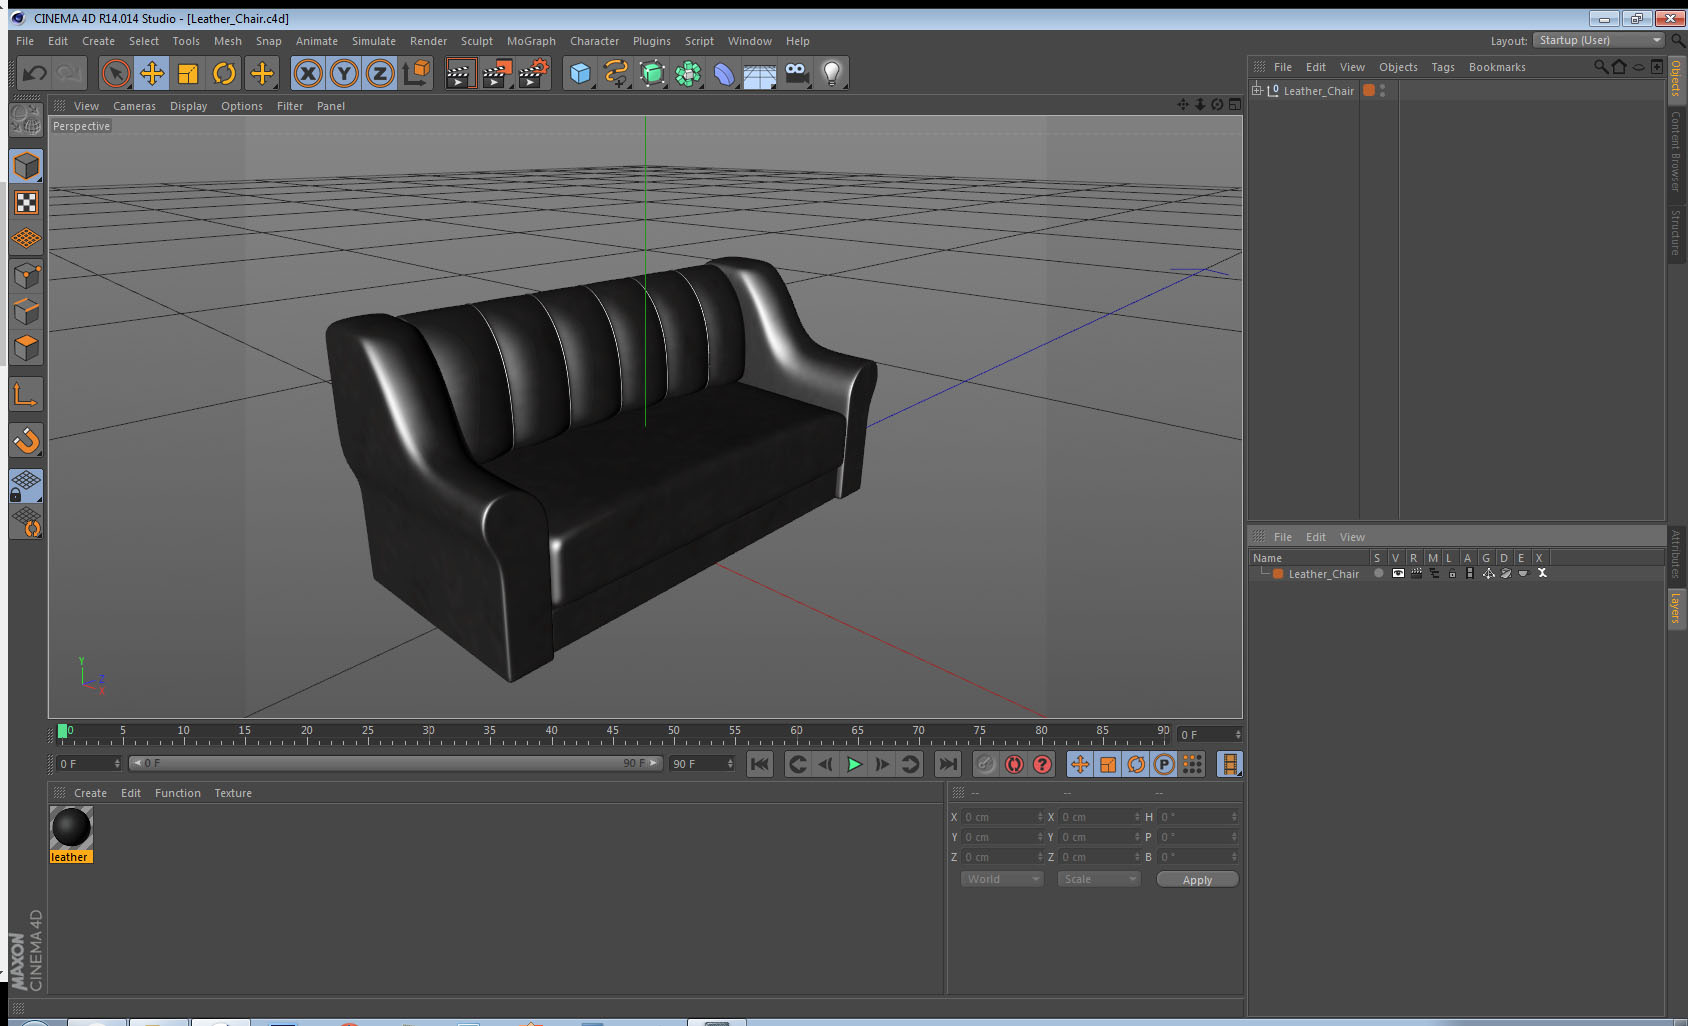The image size is (1688, 1026).
Task: Toggle position keyframe recording
Action: 1080,764
